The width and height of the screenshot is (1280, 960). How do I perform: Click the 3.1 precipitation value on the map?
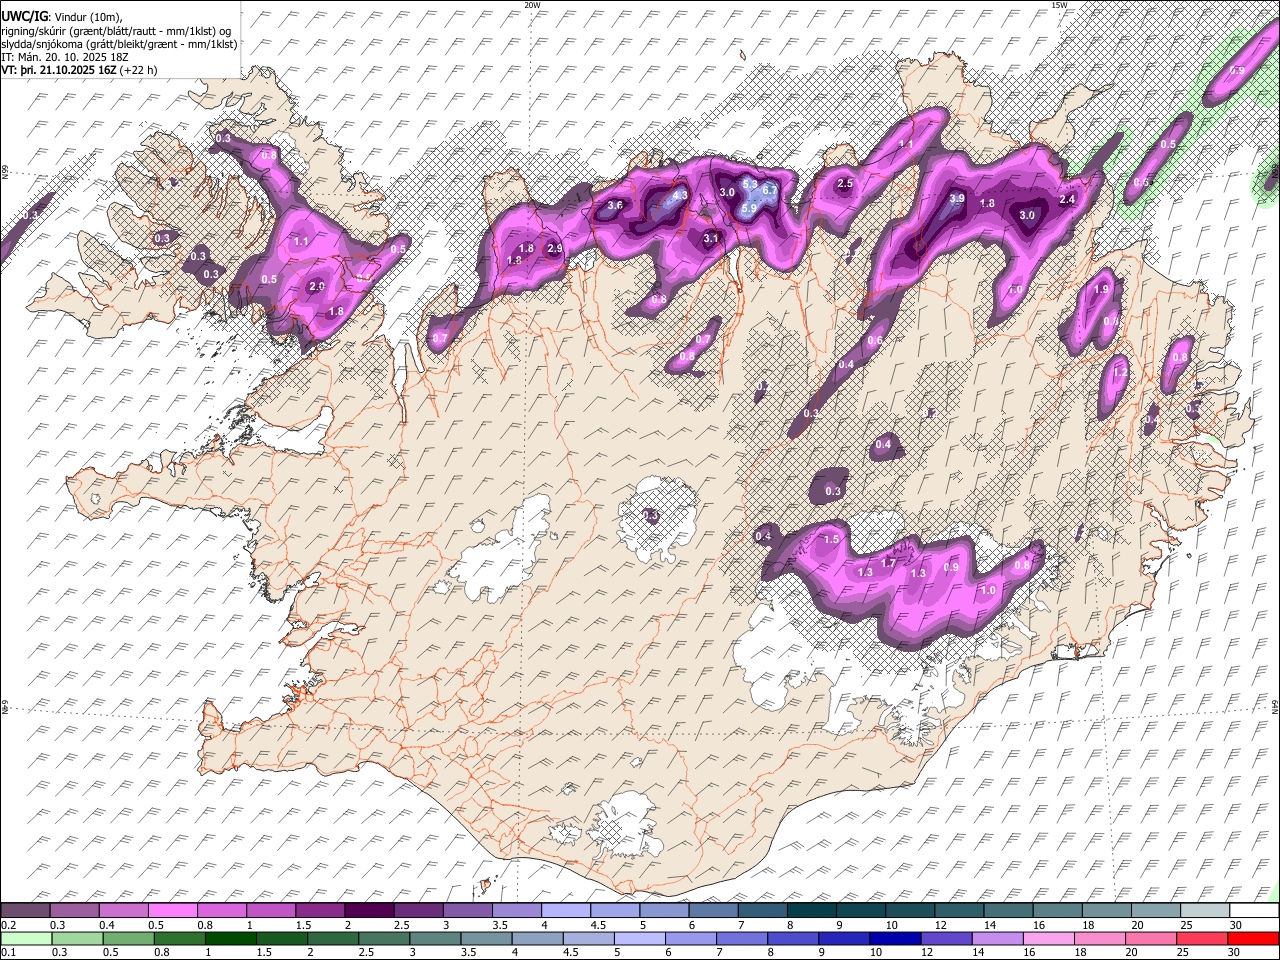(711, 238)
